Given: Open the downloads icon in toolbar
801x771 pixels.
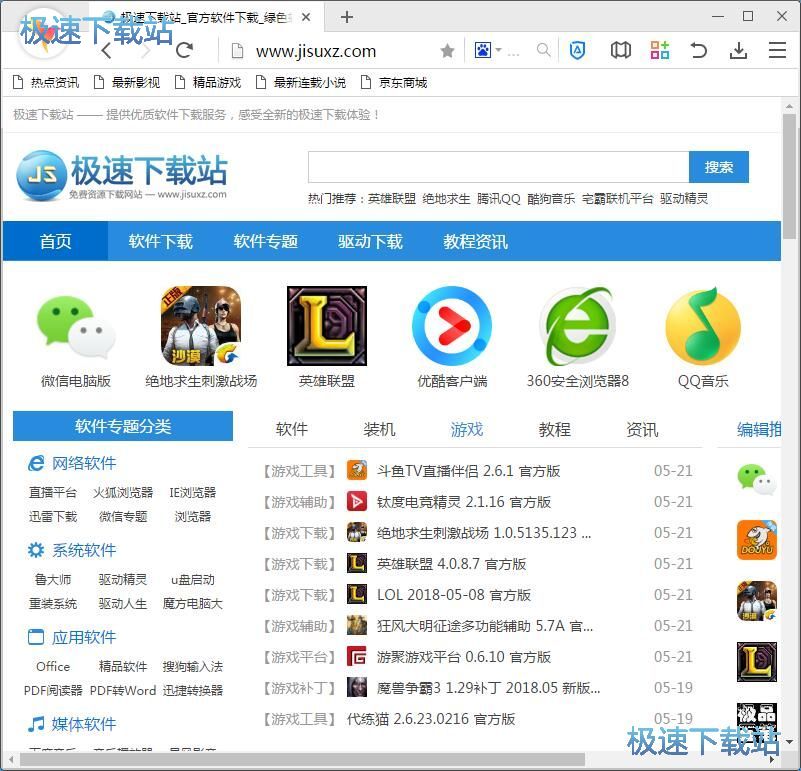Looking at the screenshot, I should [x=738, y=50].
